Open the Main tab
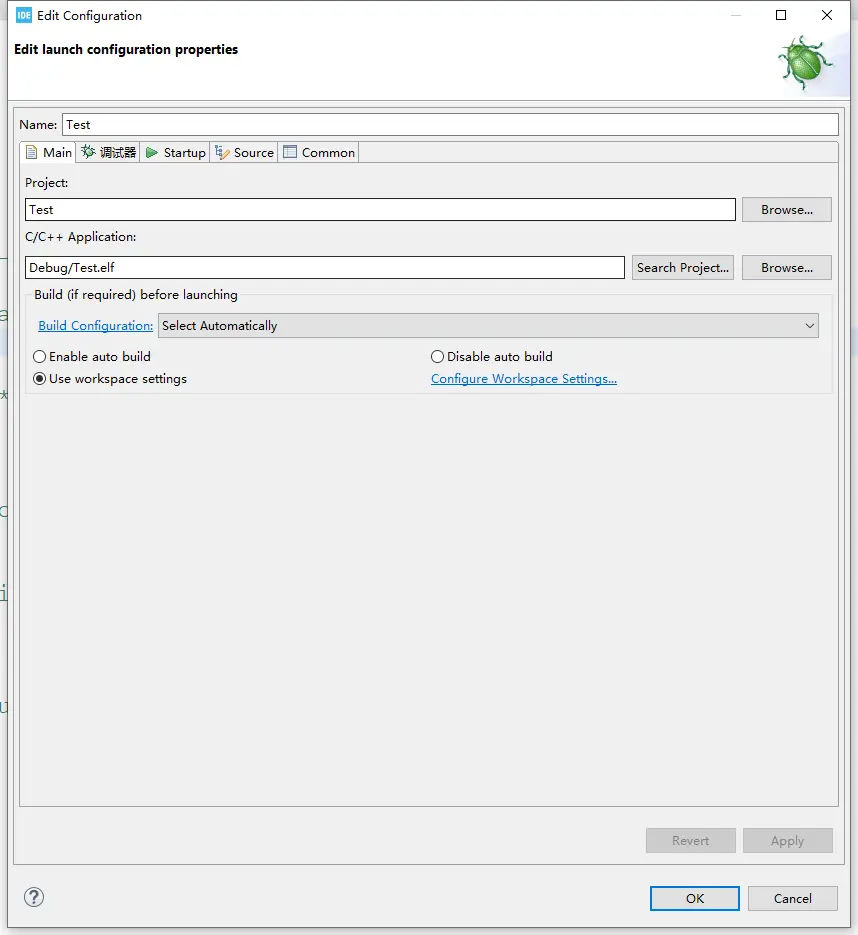 click(48, 153)
